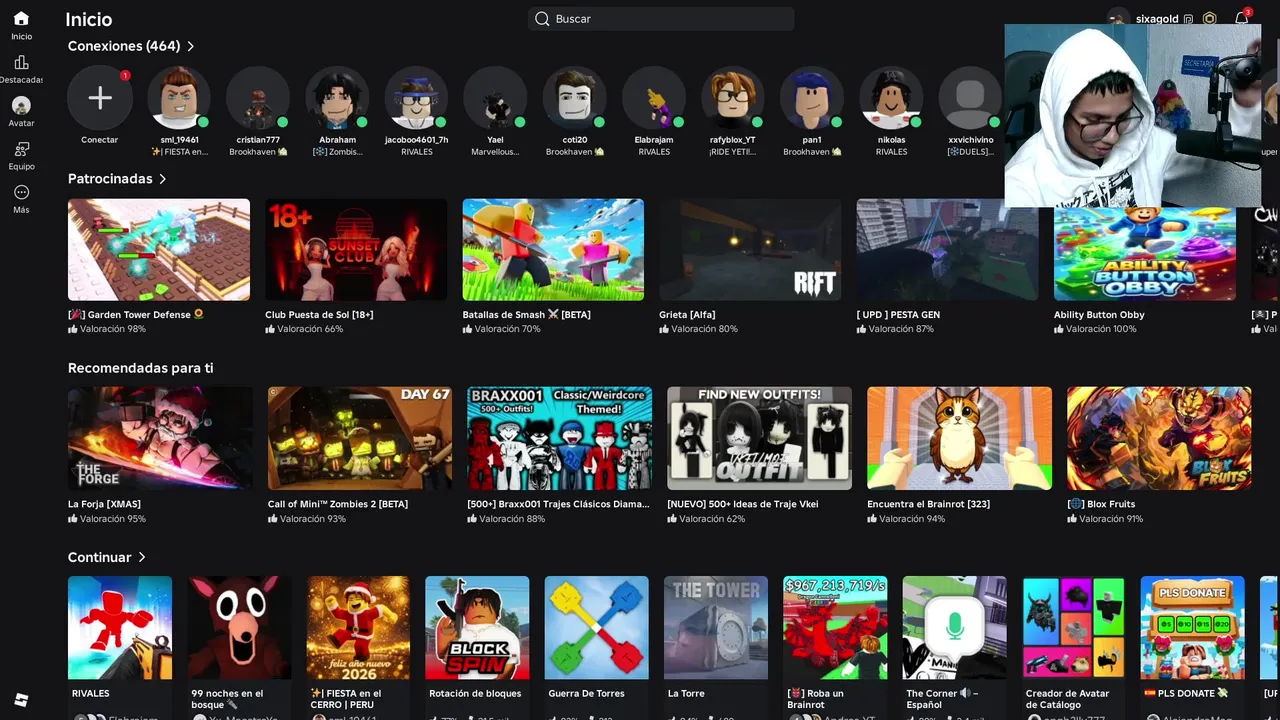Open the Inicio home sidebar icon
This screenshot has width=1280, height=720.
point(21,18)
